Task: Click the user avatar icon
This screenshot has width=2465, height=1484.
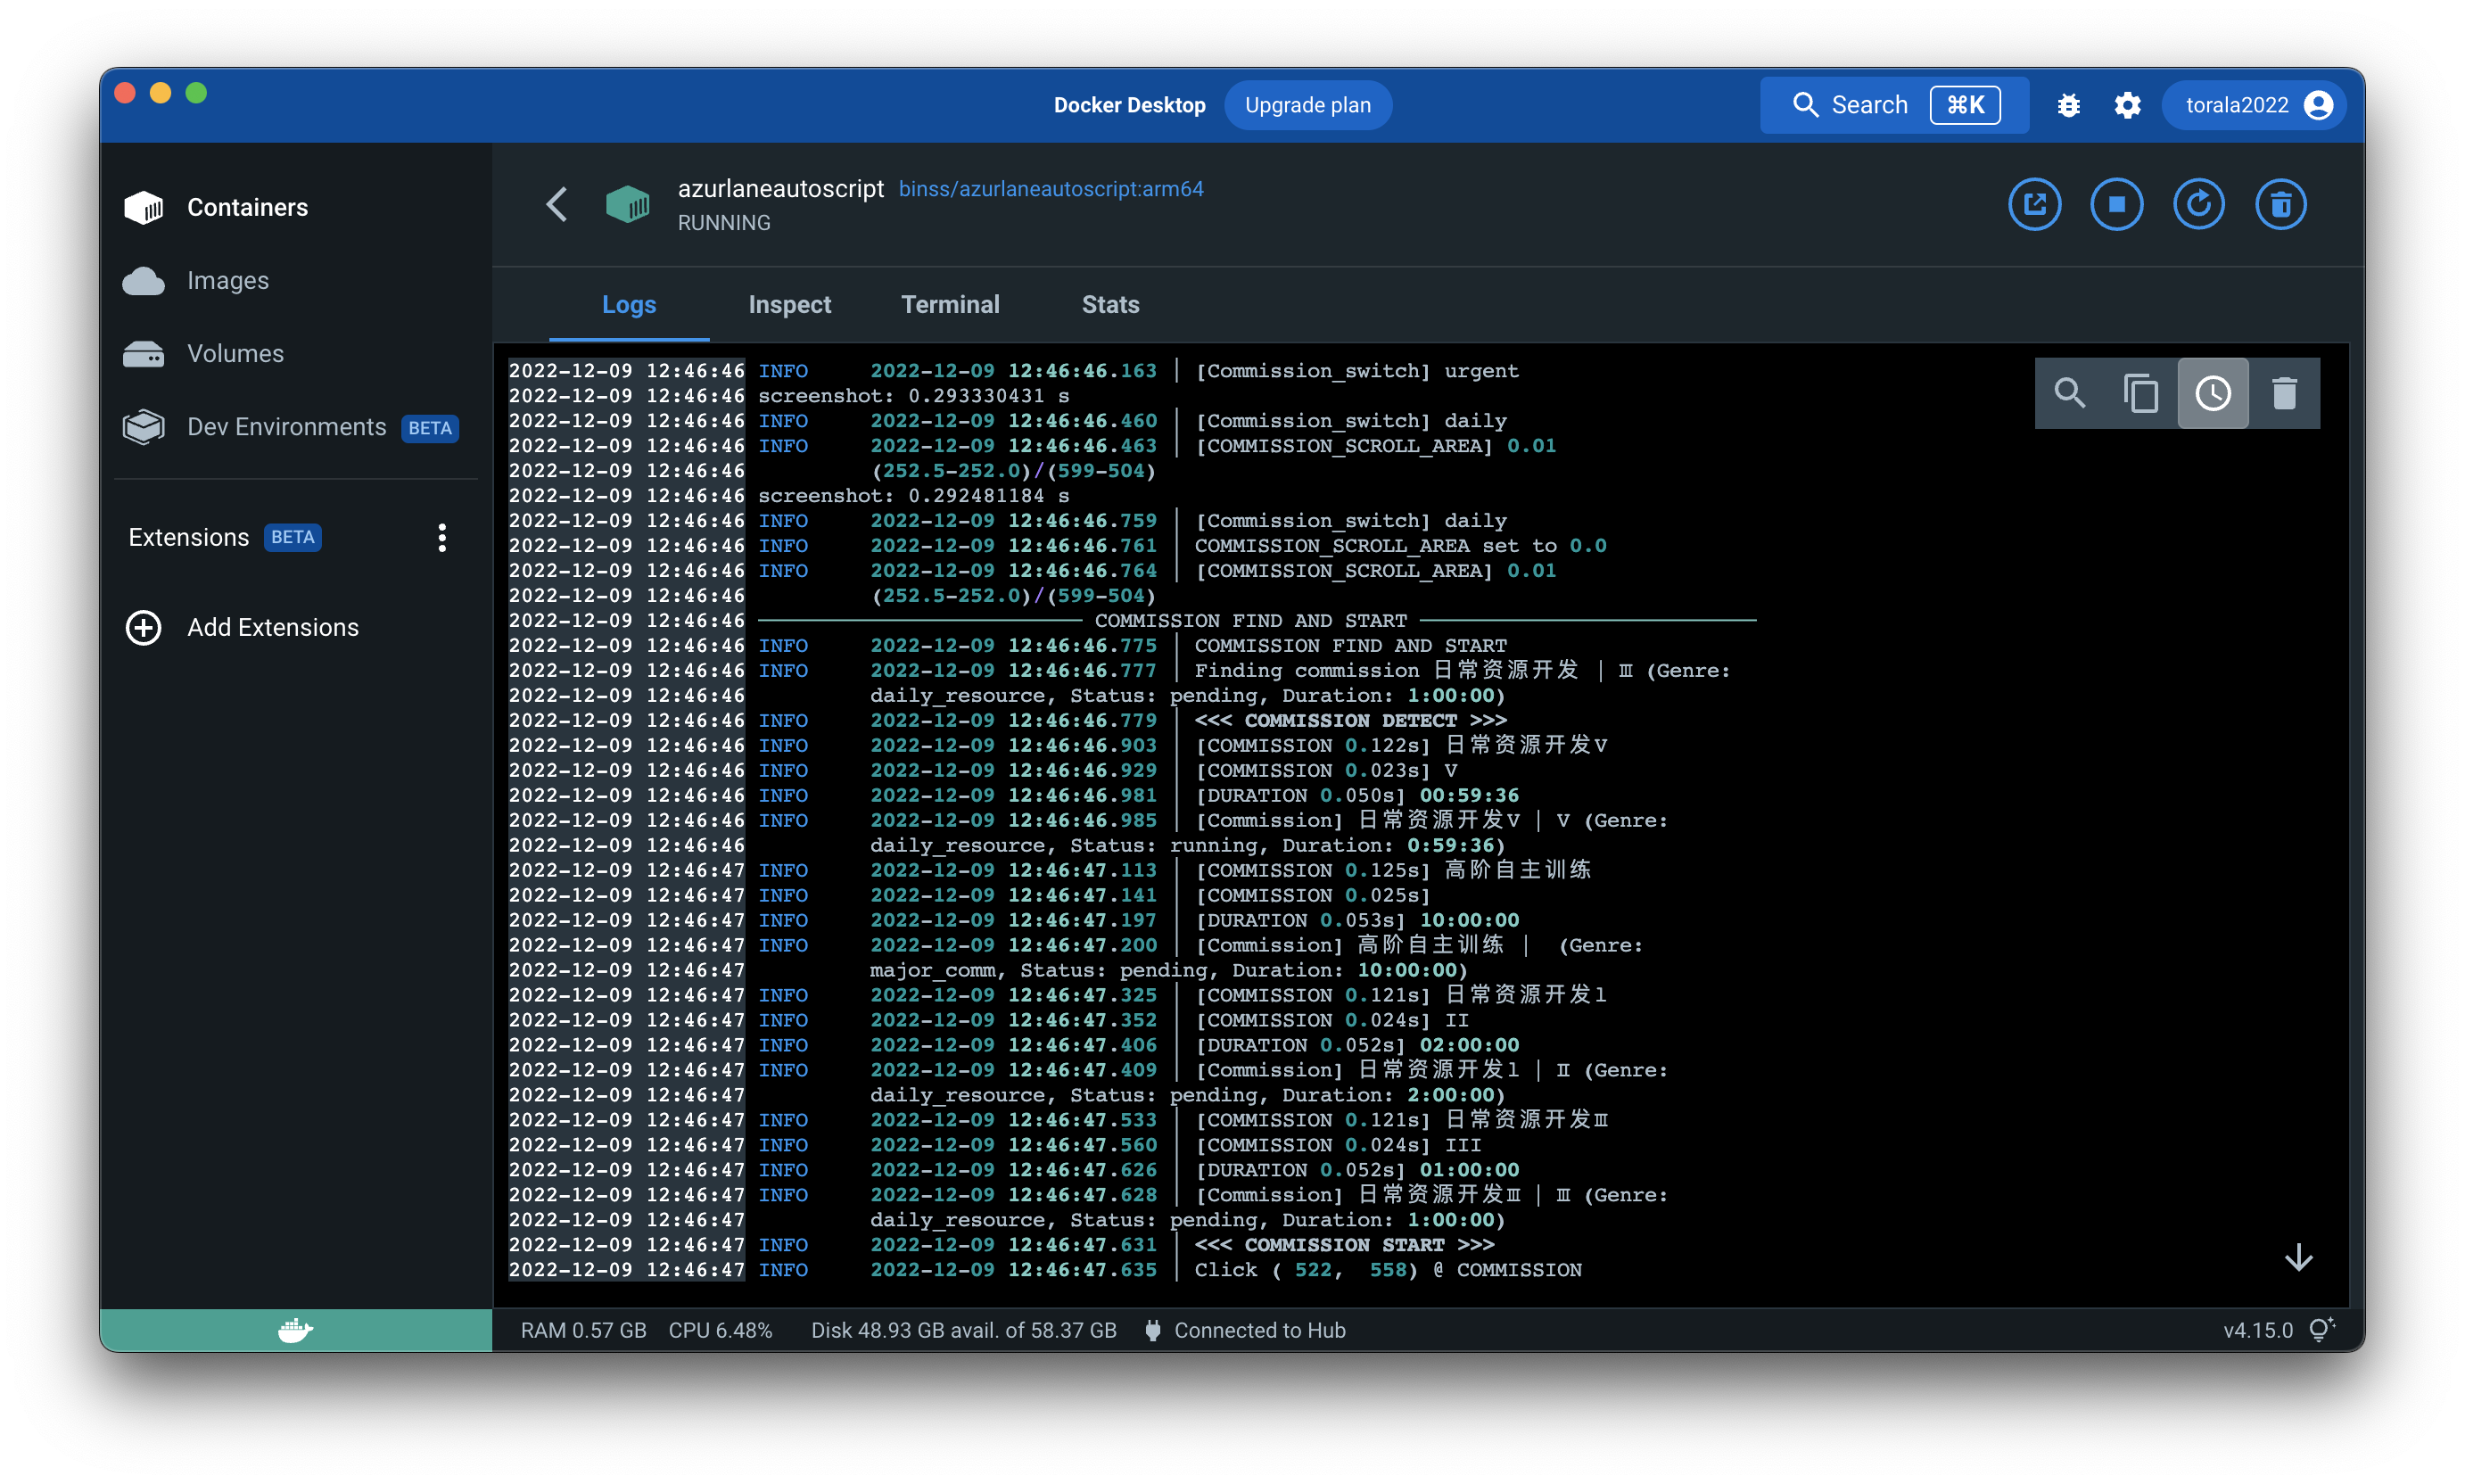Action: point(2318,105)
